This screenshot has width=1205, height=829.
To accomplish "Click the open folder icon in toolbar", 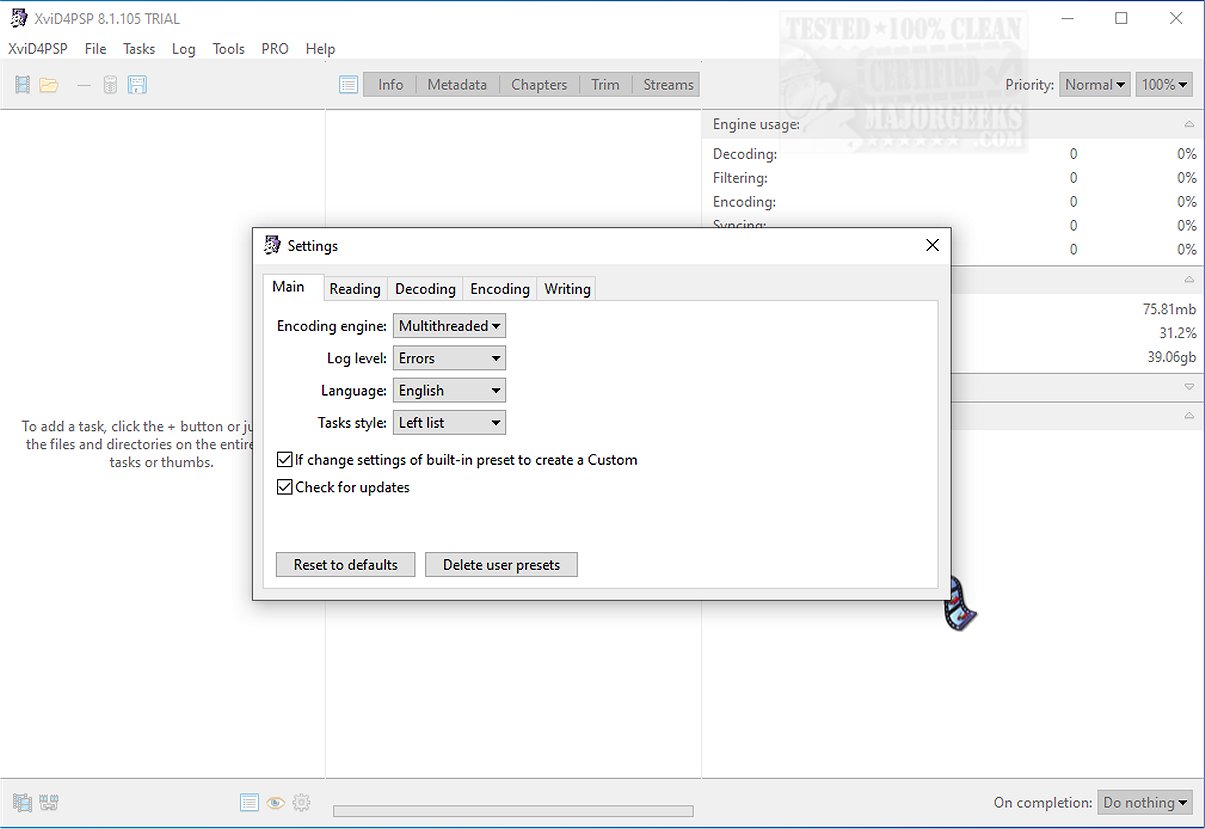I will [x=49, y=85].
